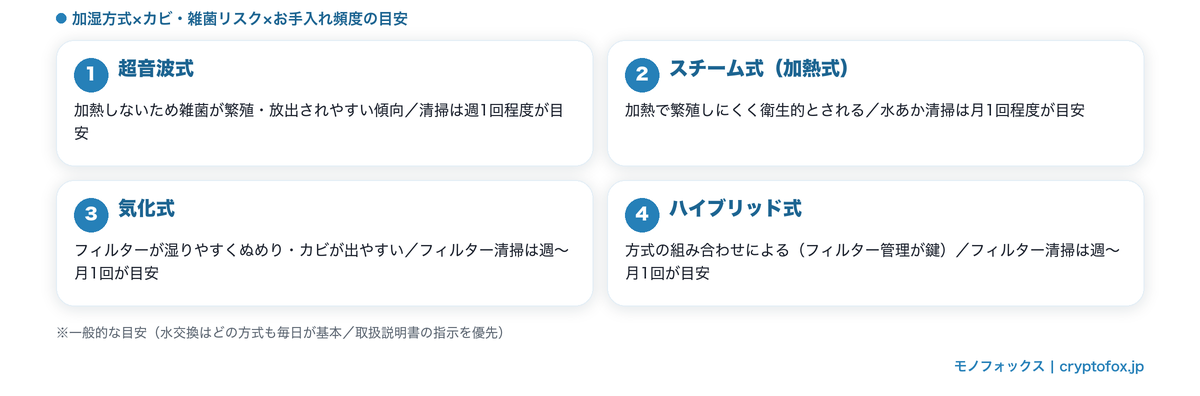Screen dimensions: 1200x396
Task: Click the number 4 circle badge
Action: pos(642,214)
